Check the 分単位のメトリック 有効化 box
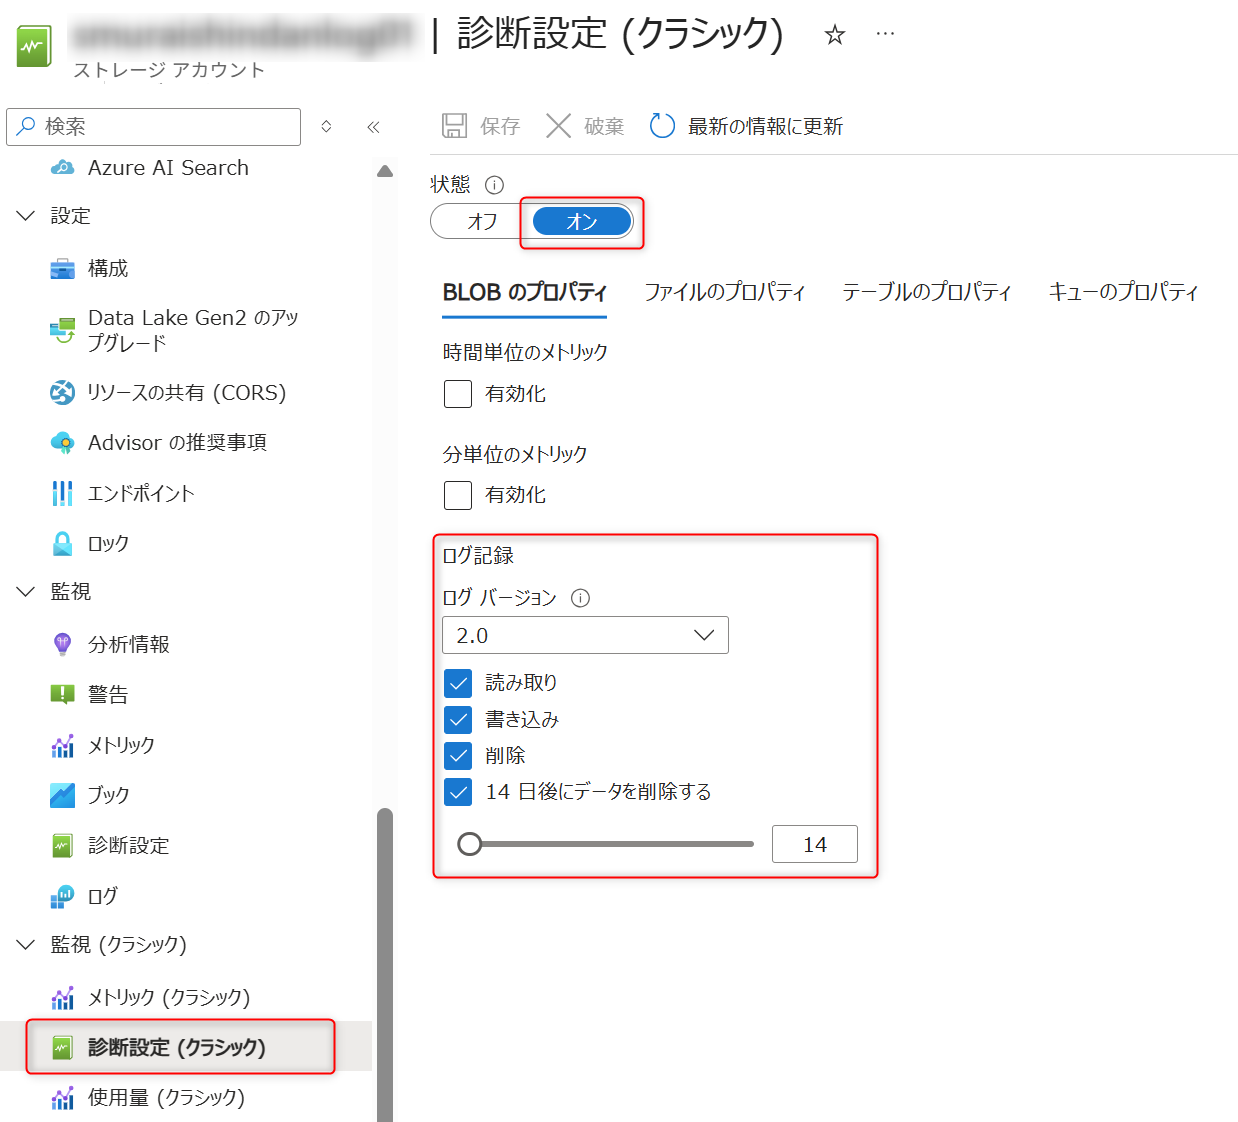 coord(457,494)
